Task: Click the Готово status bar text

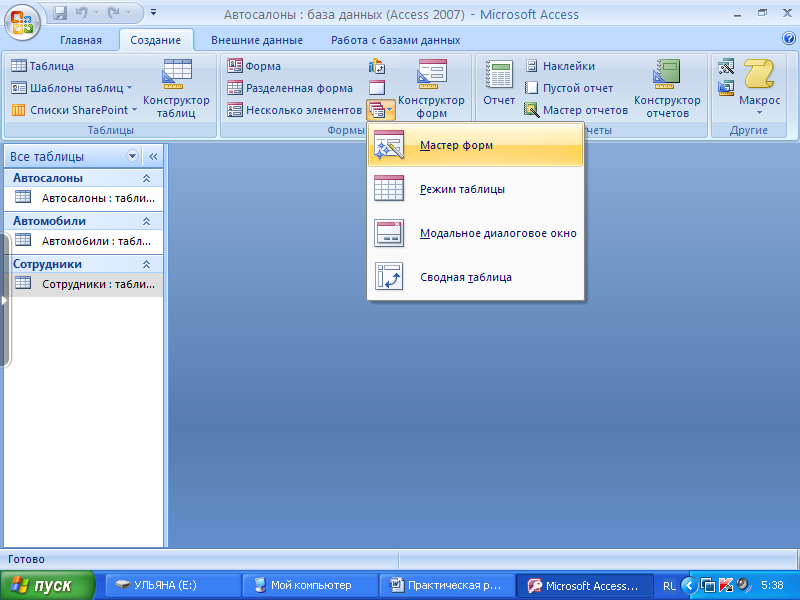Action: click(x=27, y=559)
